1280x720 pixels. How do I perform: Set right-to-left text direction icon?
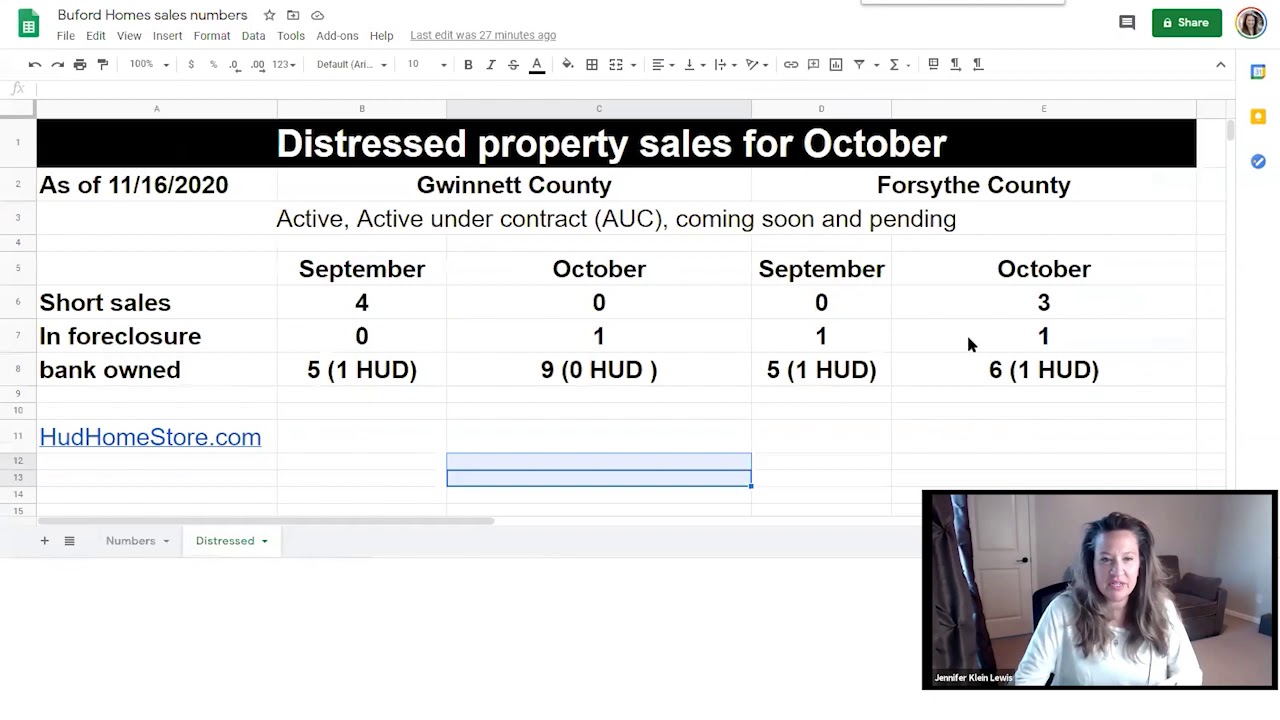tap(978, 64)
